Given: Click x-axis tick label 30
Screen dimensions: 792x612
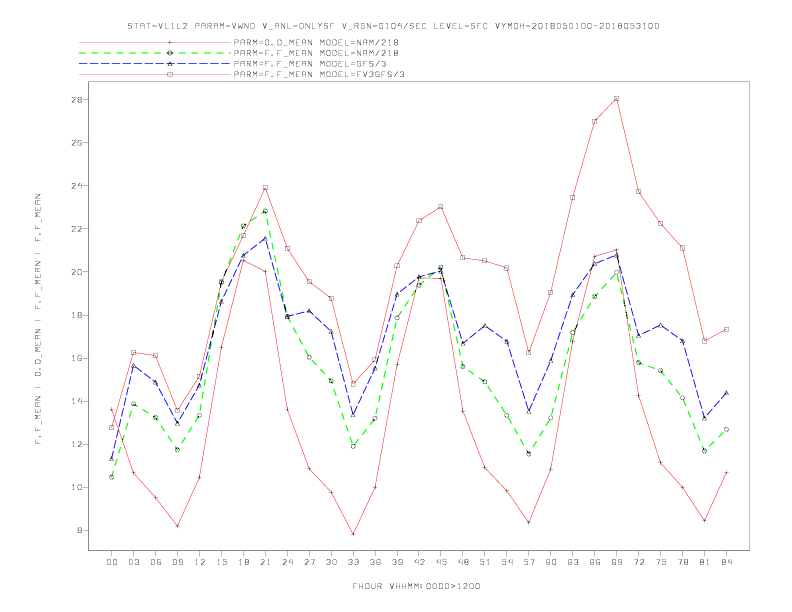Looking at the screenshot, I should tap(331, 562).
